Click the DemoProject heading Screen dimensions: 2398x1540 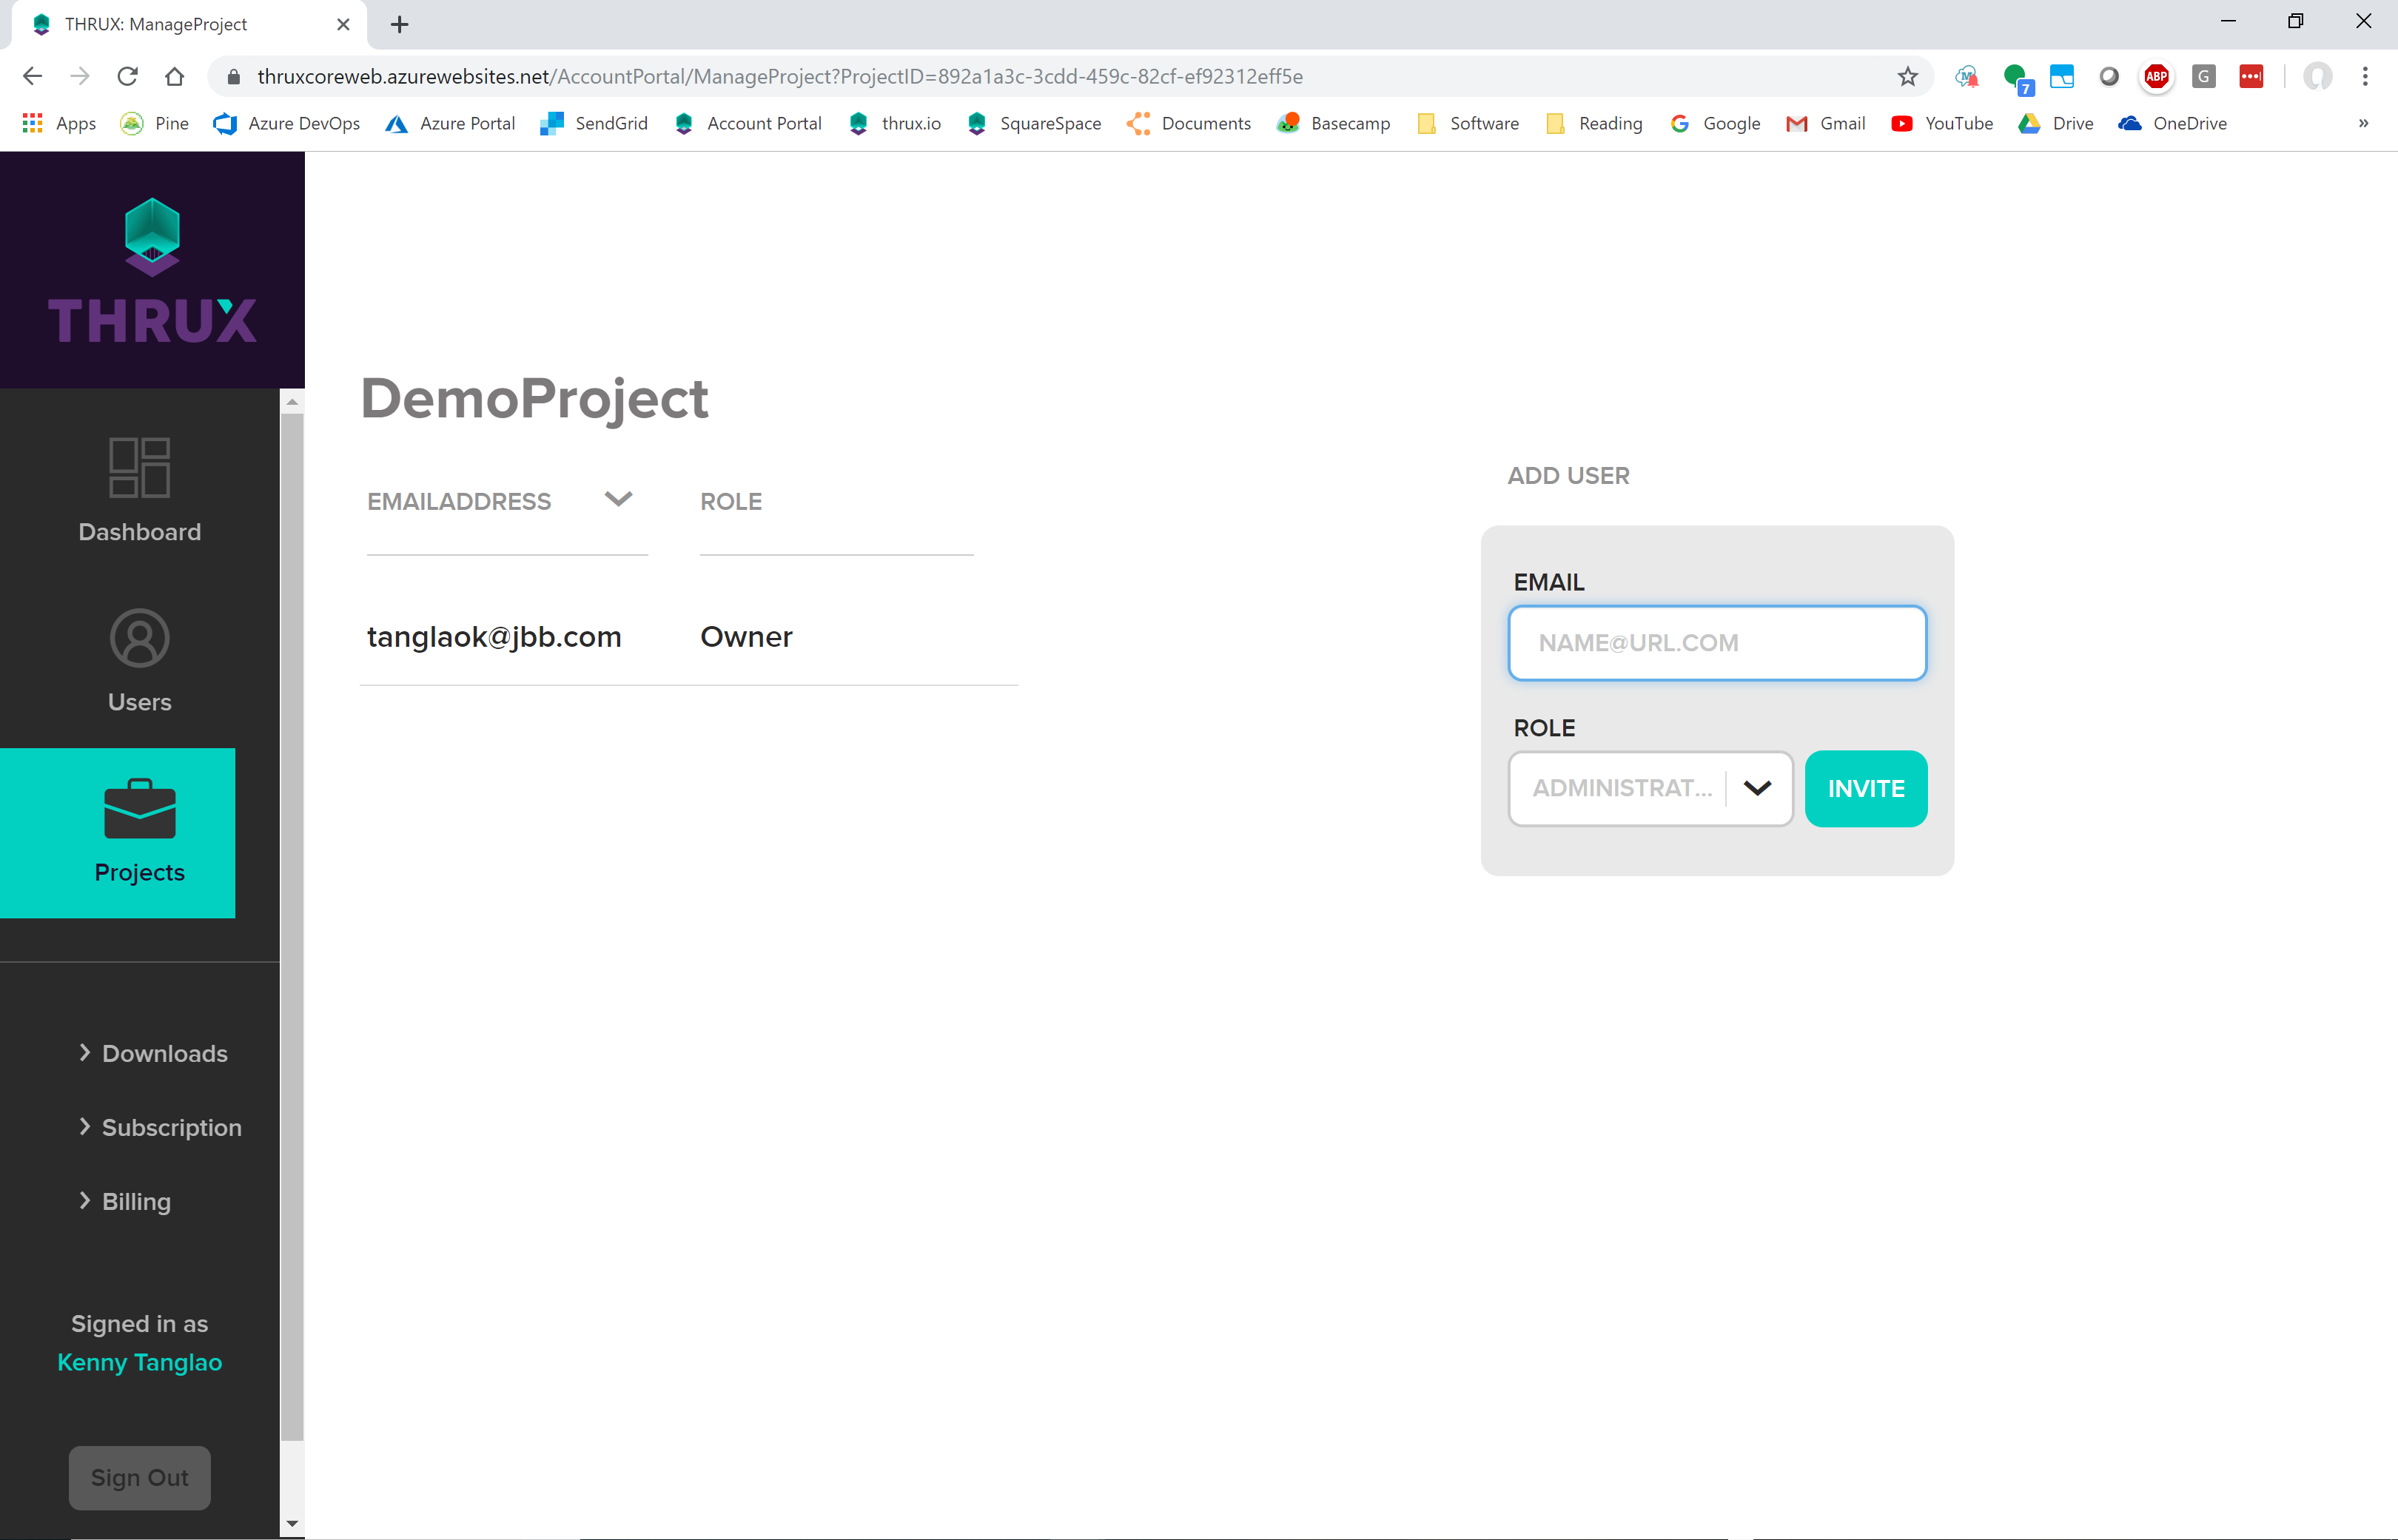click(x=534, y=399)
